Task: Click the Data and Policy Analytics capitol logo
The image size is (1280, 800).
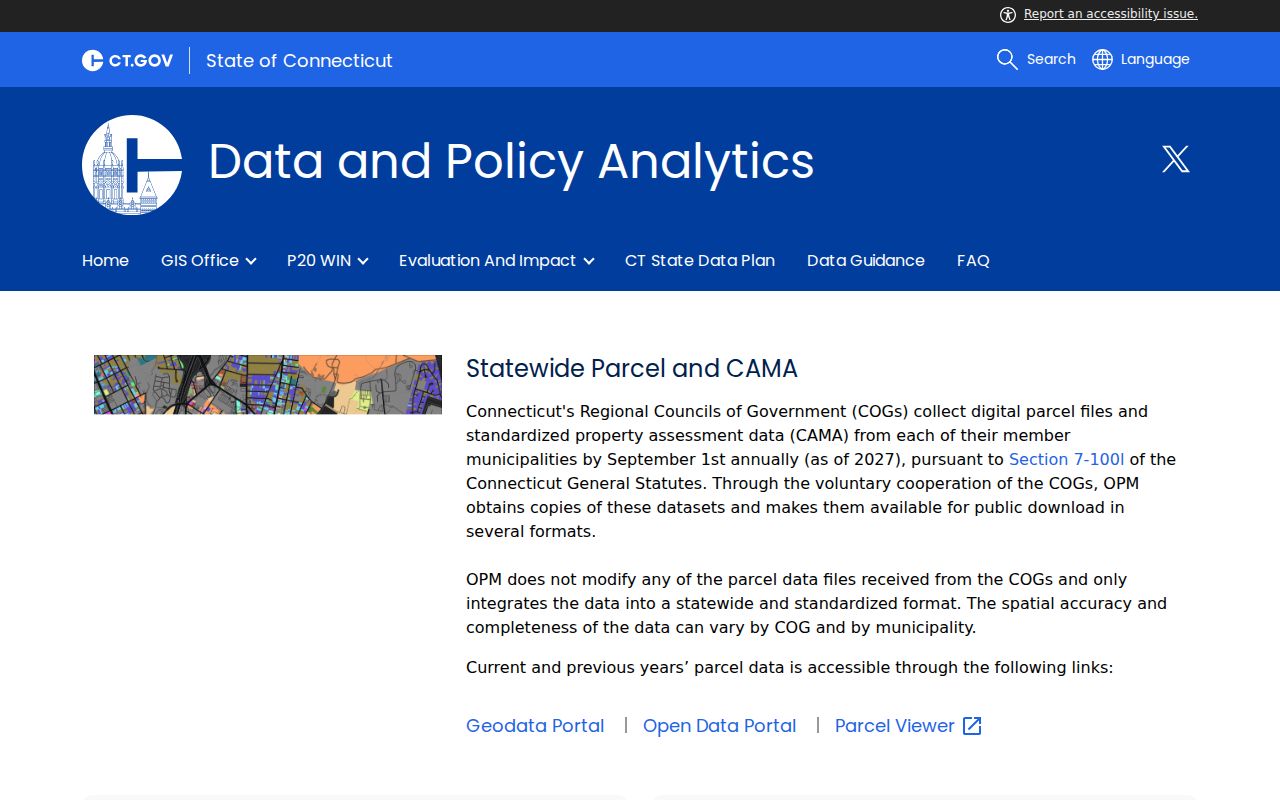Action: click(x=132, y=165)
